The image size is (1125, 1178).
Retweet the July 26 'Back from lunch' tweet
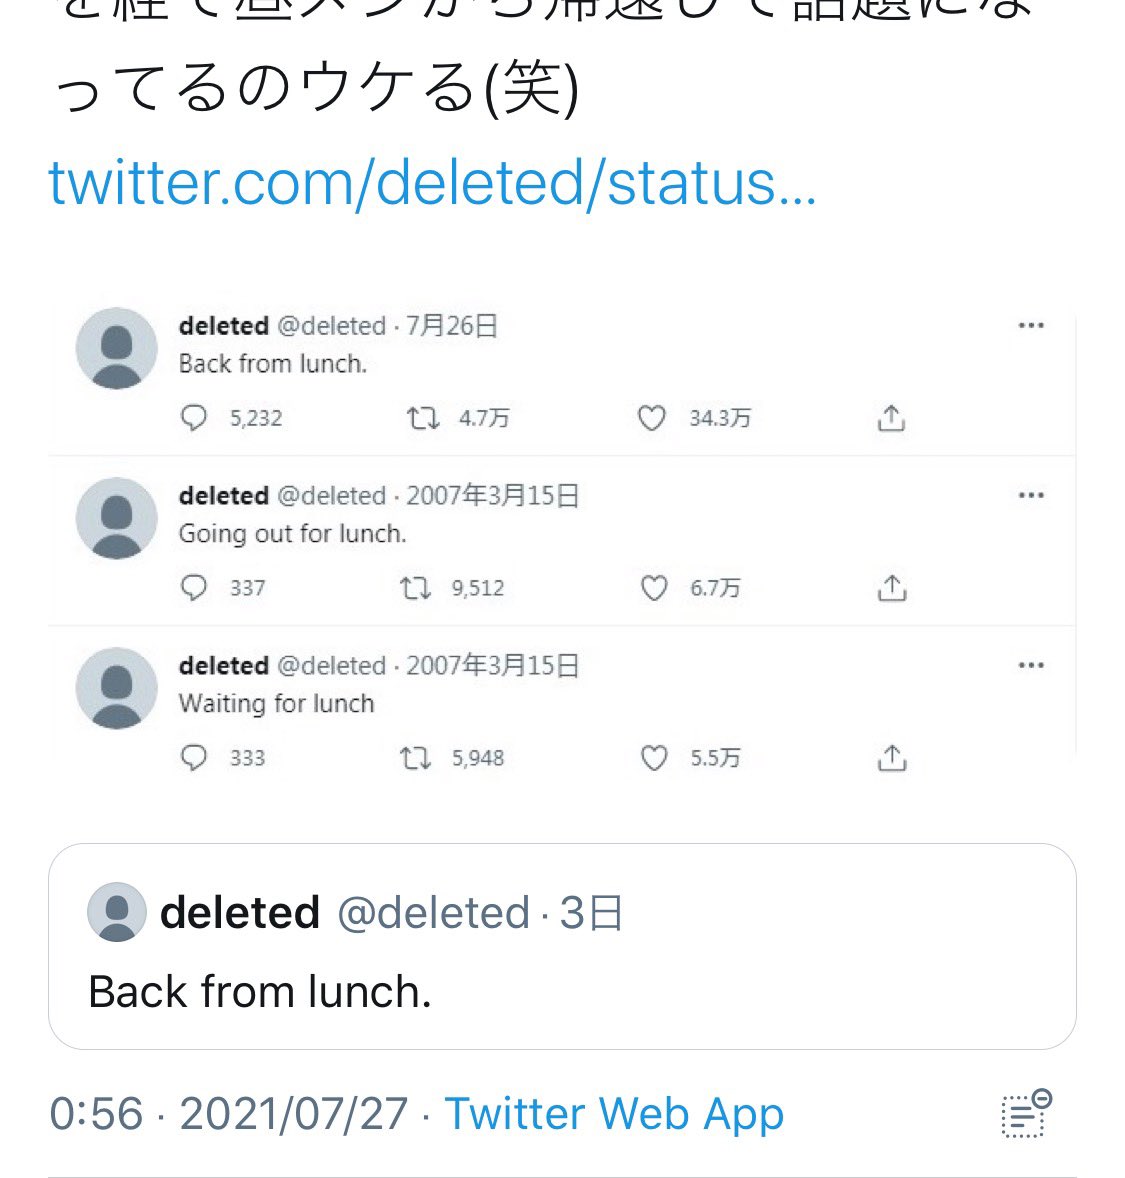click(422, 417)
